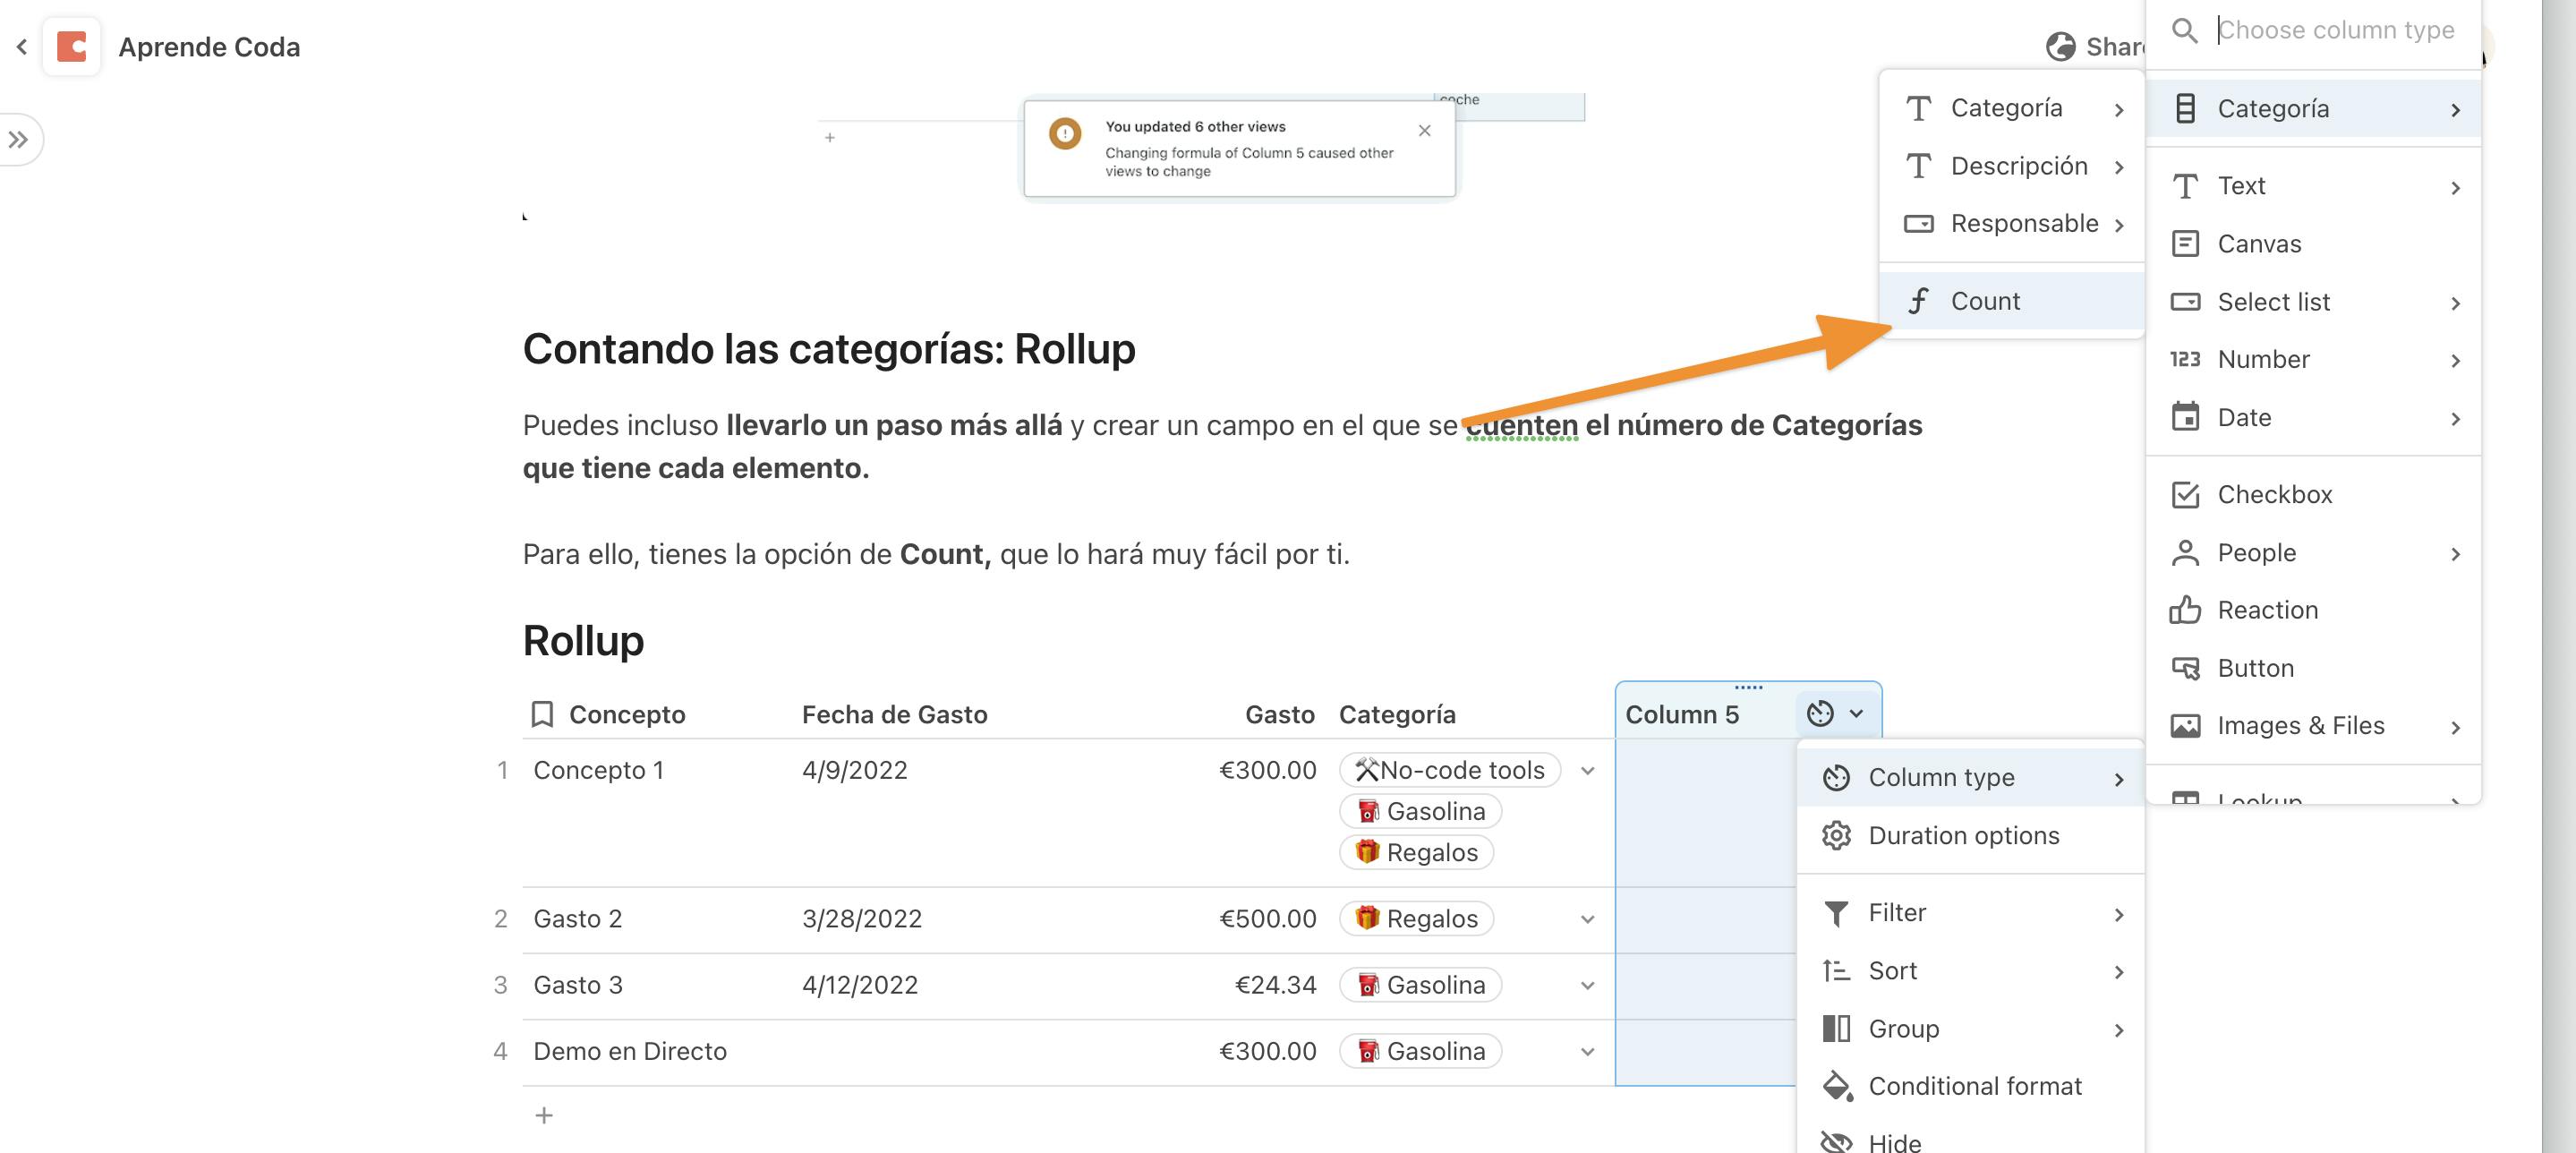Screen dimensions: 2576x1153
Task: Click the Concepto bookmark display column icon
Action: click(542, 714)
